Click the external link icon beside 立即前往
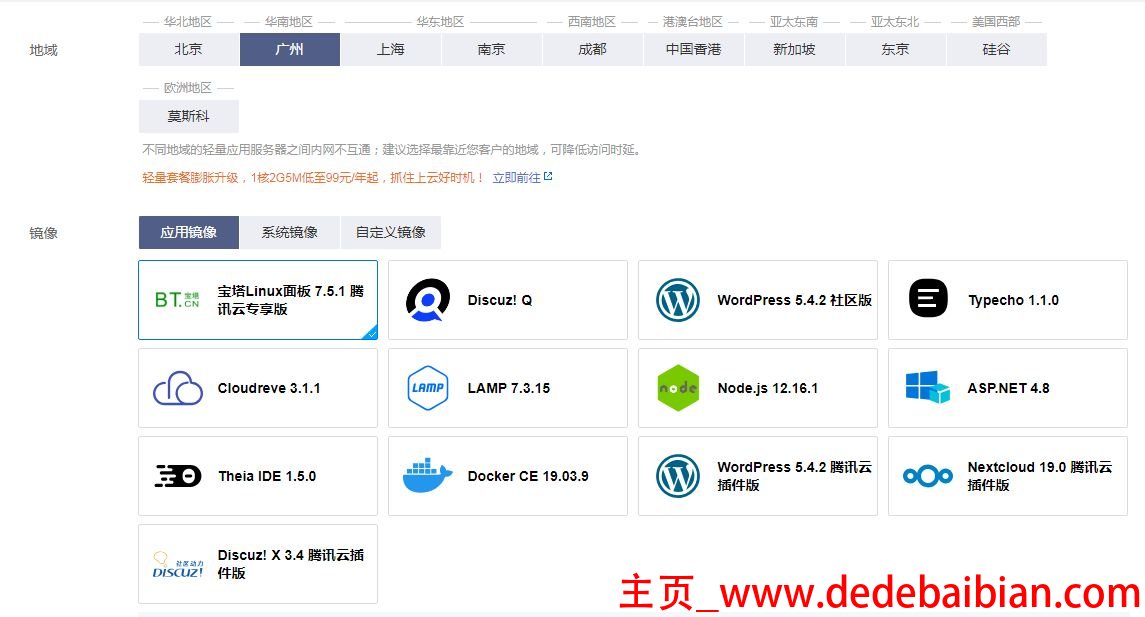Viewport: 1145px width, 617px height. (x=548, y=177)
